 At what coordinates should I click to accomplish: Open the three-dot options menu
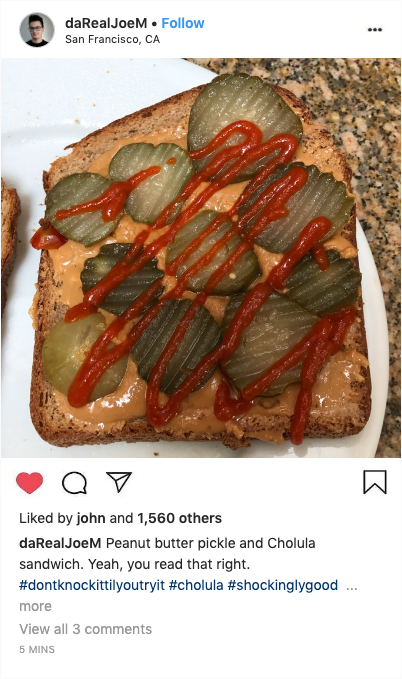tap(375, 30)
